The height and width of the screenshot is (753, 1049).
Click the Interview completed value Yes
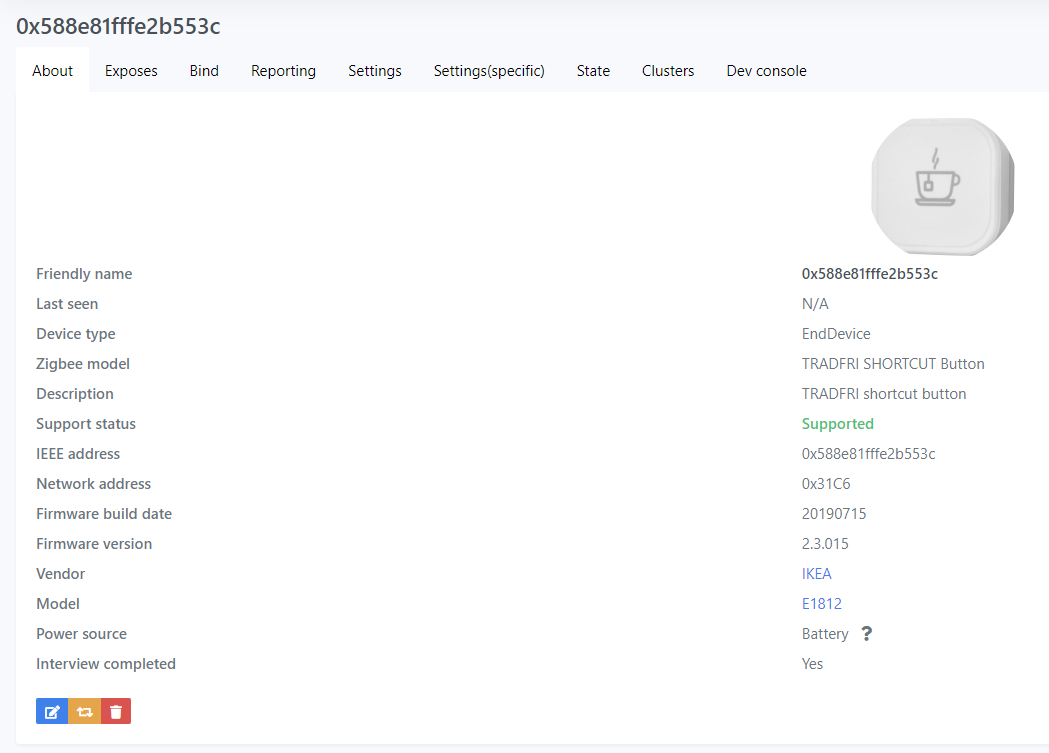812,663
